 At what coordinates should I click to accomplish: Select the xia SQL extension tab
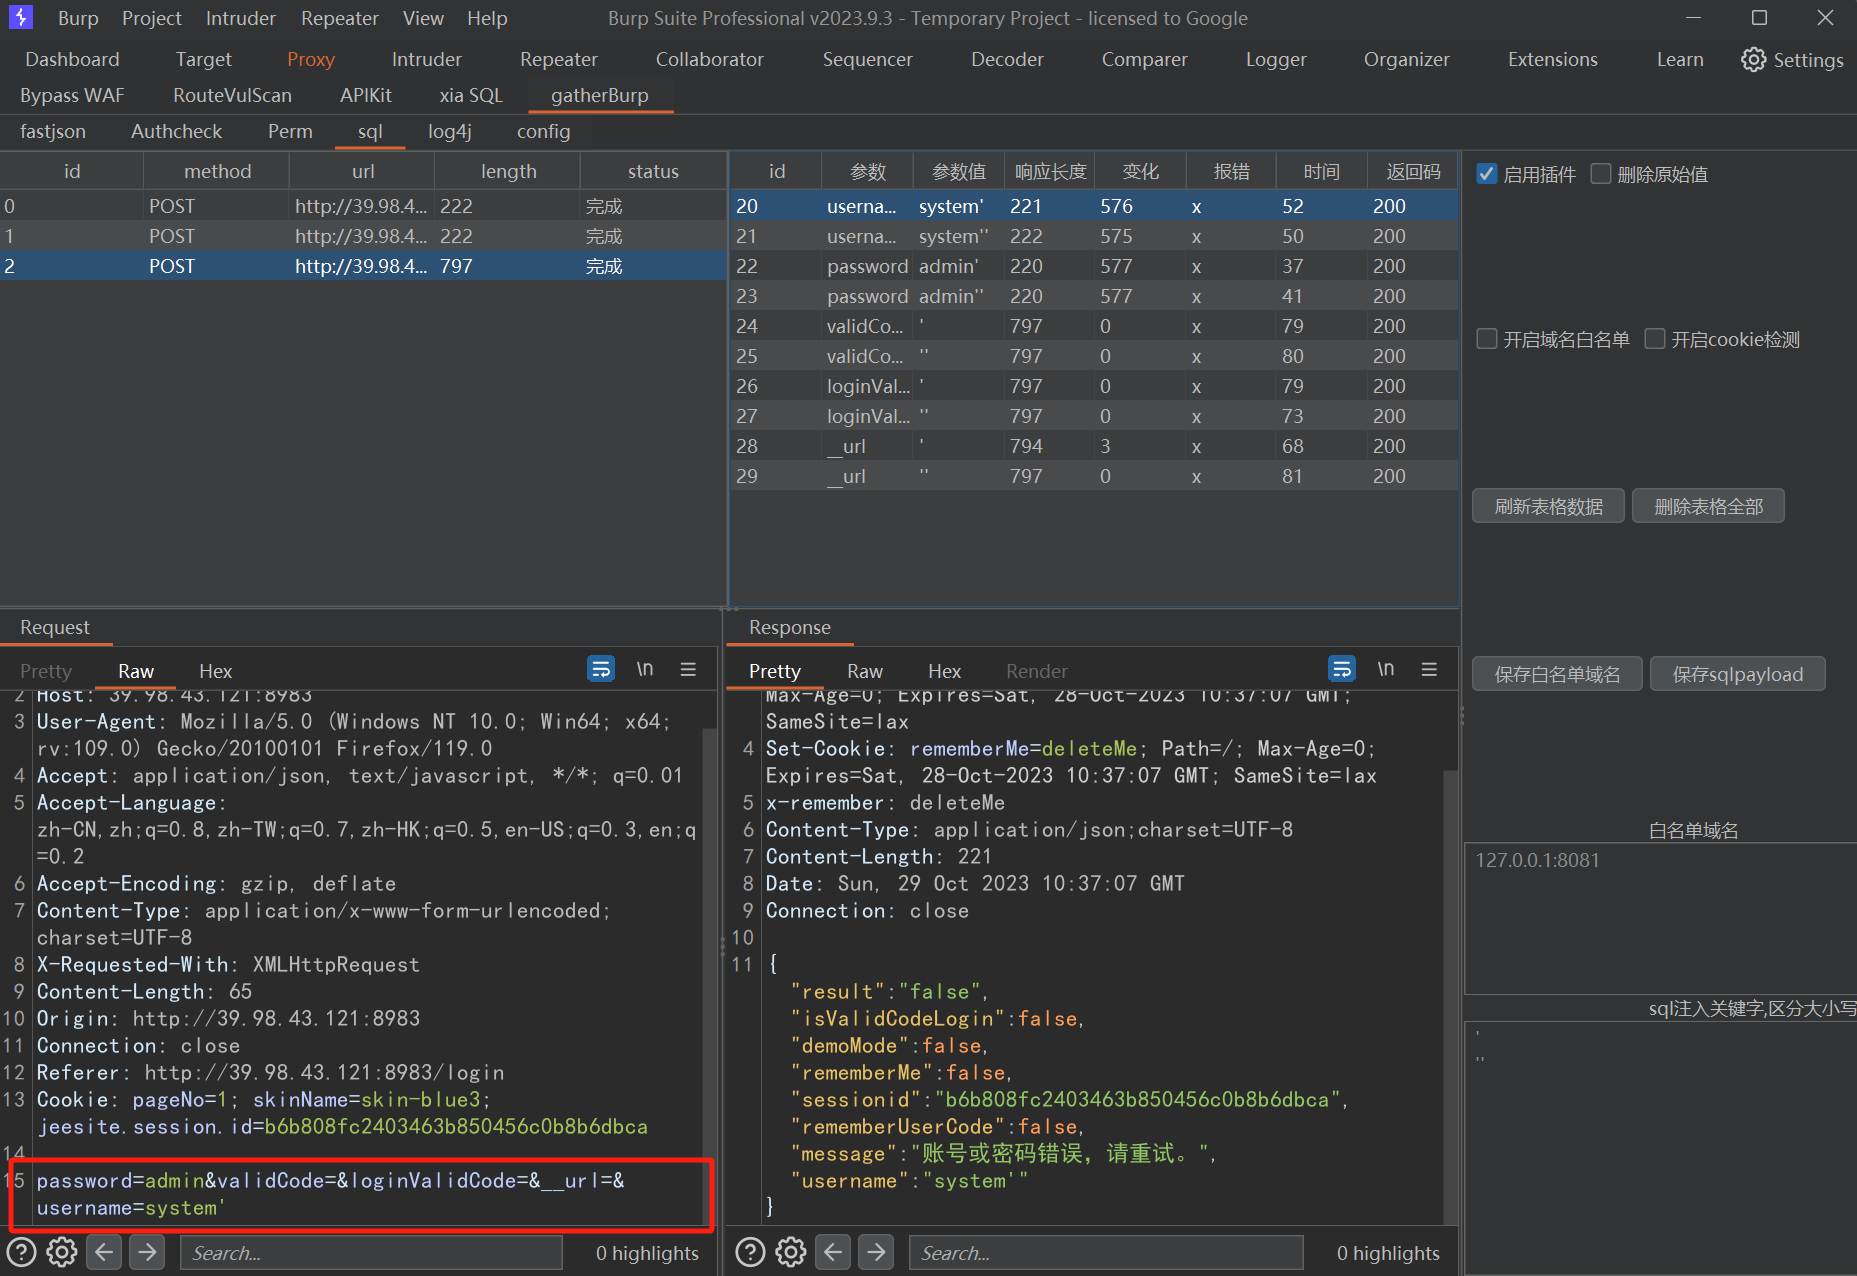(x=471, y=95)
